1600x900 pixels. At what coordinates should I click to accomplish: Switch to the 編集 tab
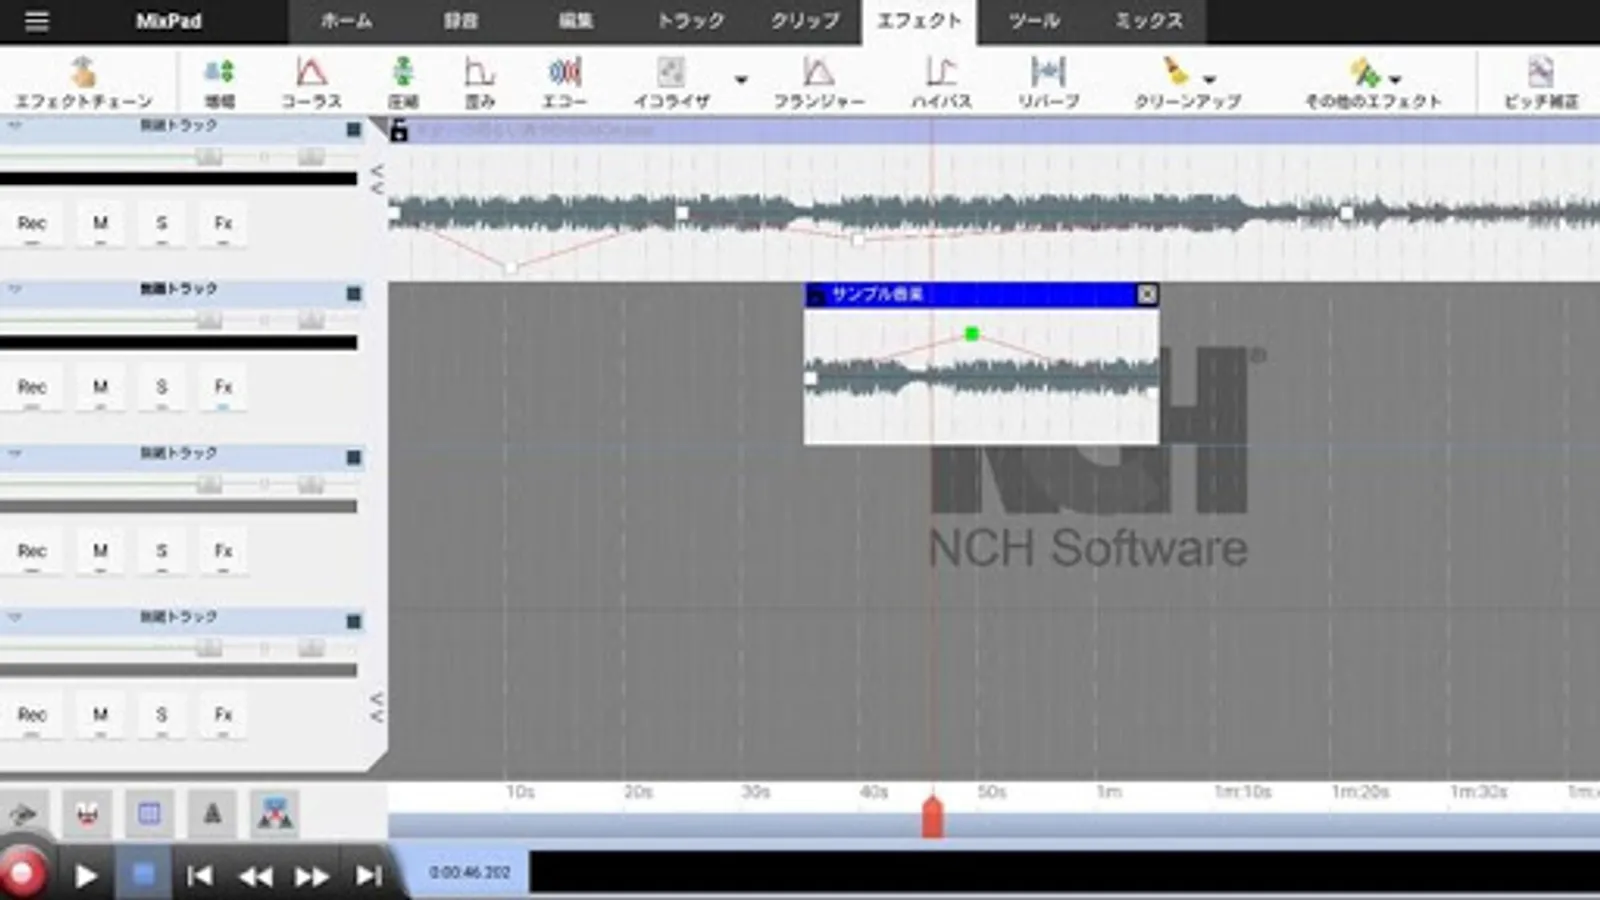(576, 21)
